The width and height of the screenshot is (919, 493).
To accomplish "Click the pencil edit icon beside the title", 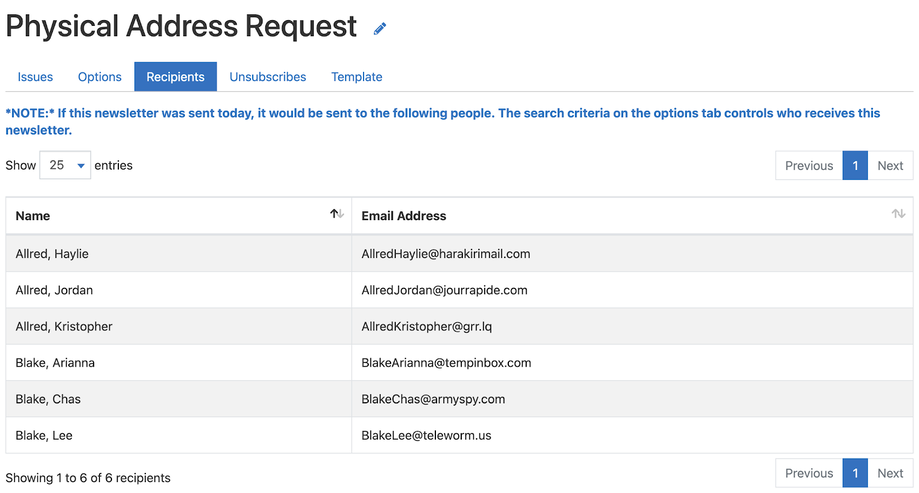I will (380, 28).
